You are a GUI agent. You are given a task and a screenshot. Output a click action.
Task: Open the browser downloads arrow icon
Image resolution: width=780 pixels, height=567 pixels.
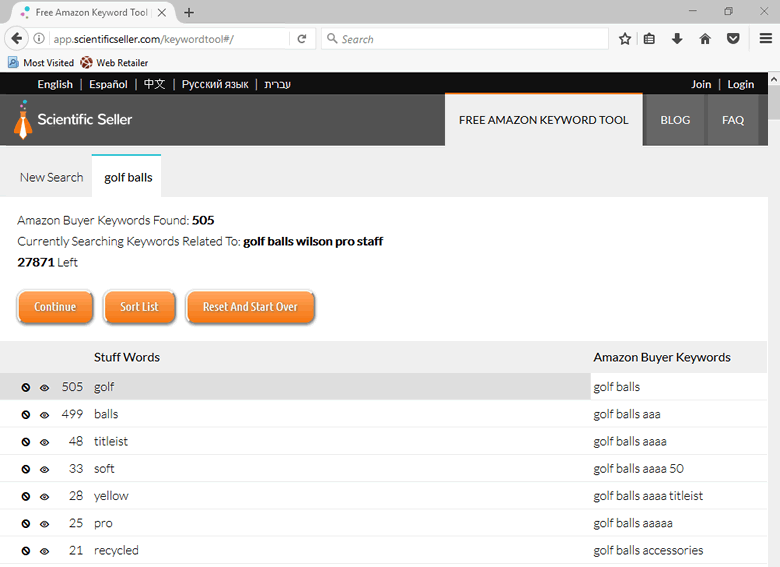click(x=677, y=39)
